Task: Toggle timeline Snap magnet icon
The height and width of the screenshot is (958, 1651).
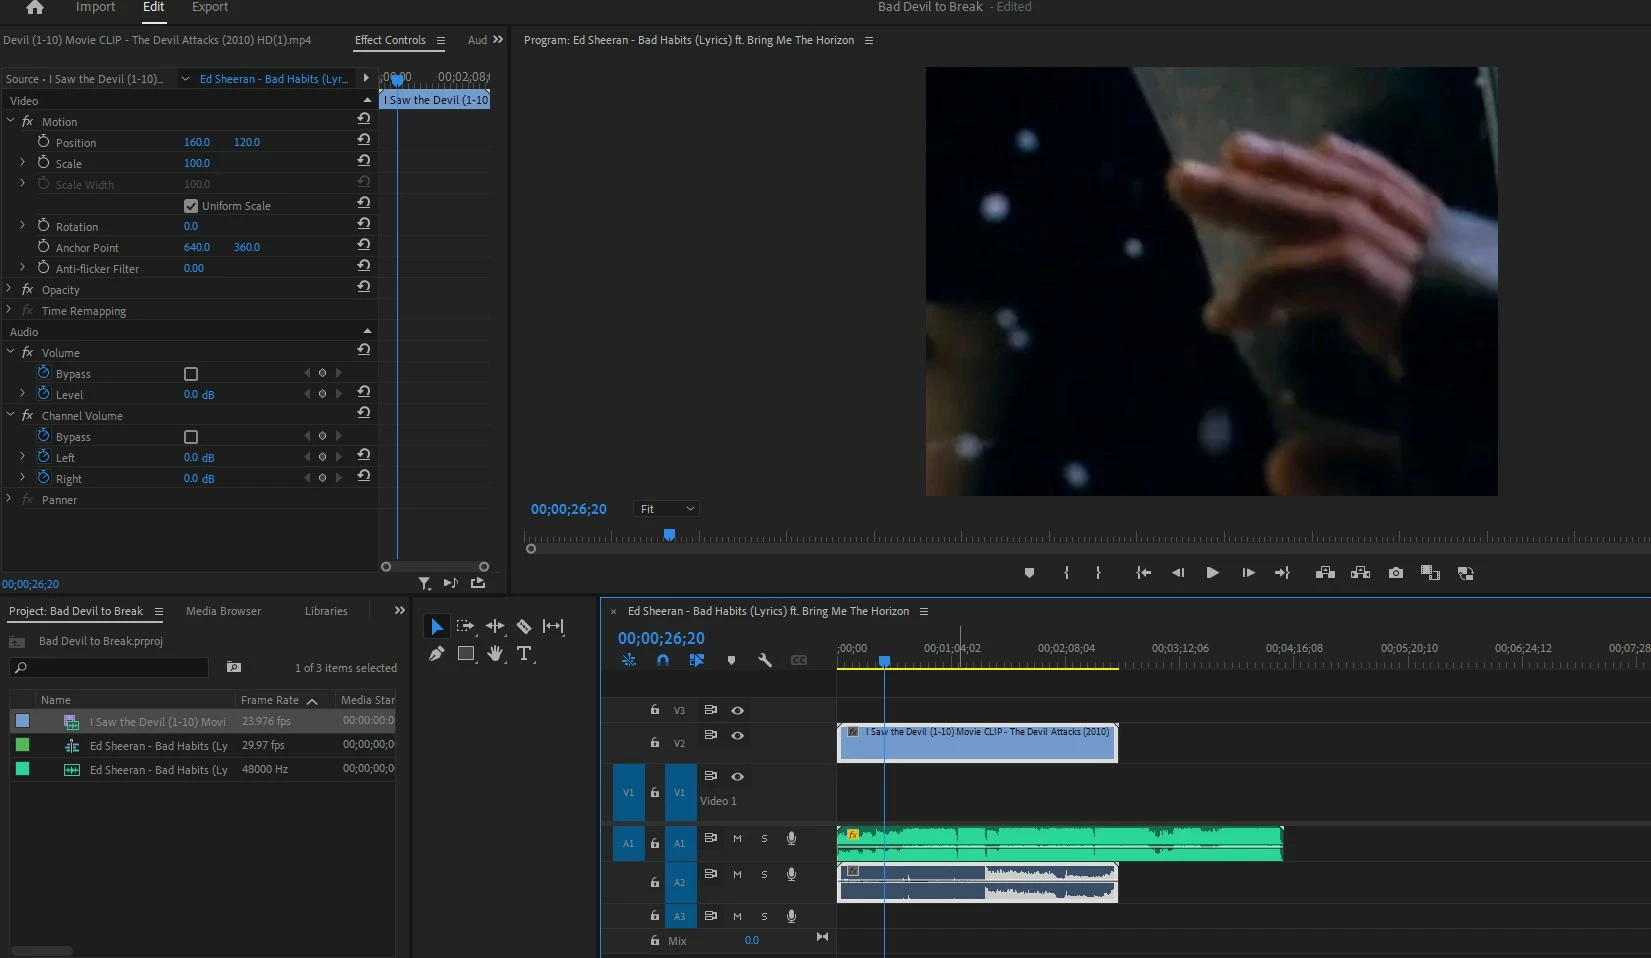Action: point(663,661)
